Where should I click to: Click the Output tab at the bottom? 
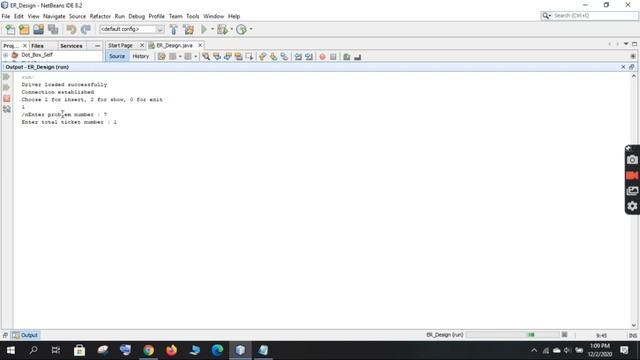click(x=25, y=335)
